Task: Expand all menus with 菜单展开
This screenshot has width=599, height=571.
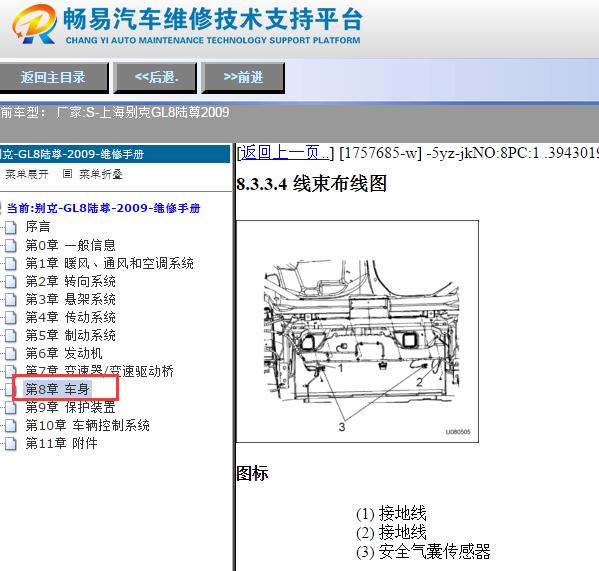Action: point(27,175)
